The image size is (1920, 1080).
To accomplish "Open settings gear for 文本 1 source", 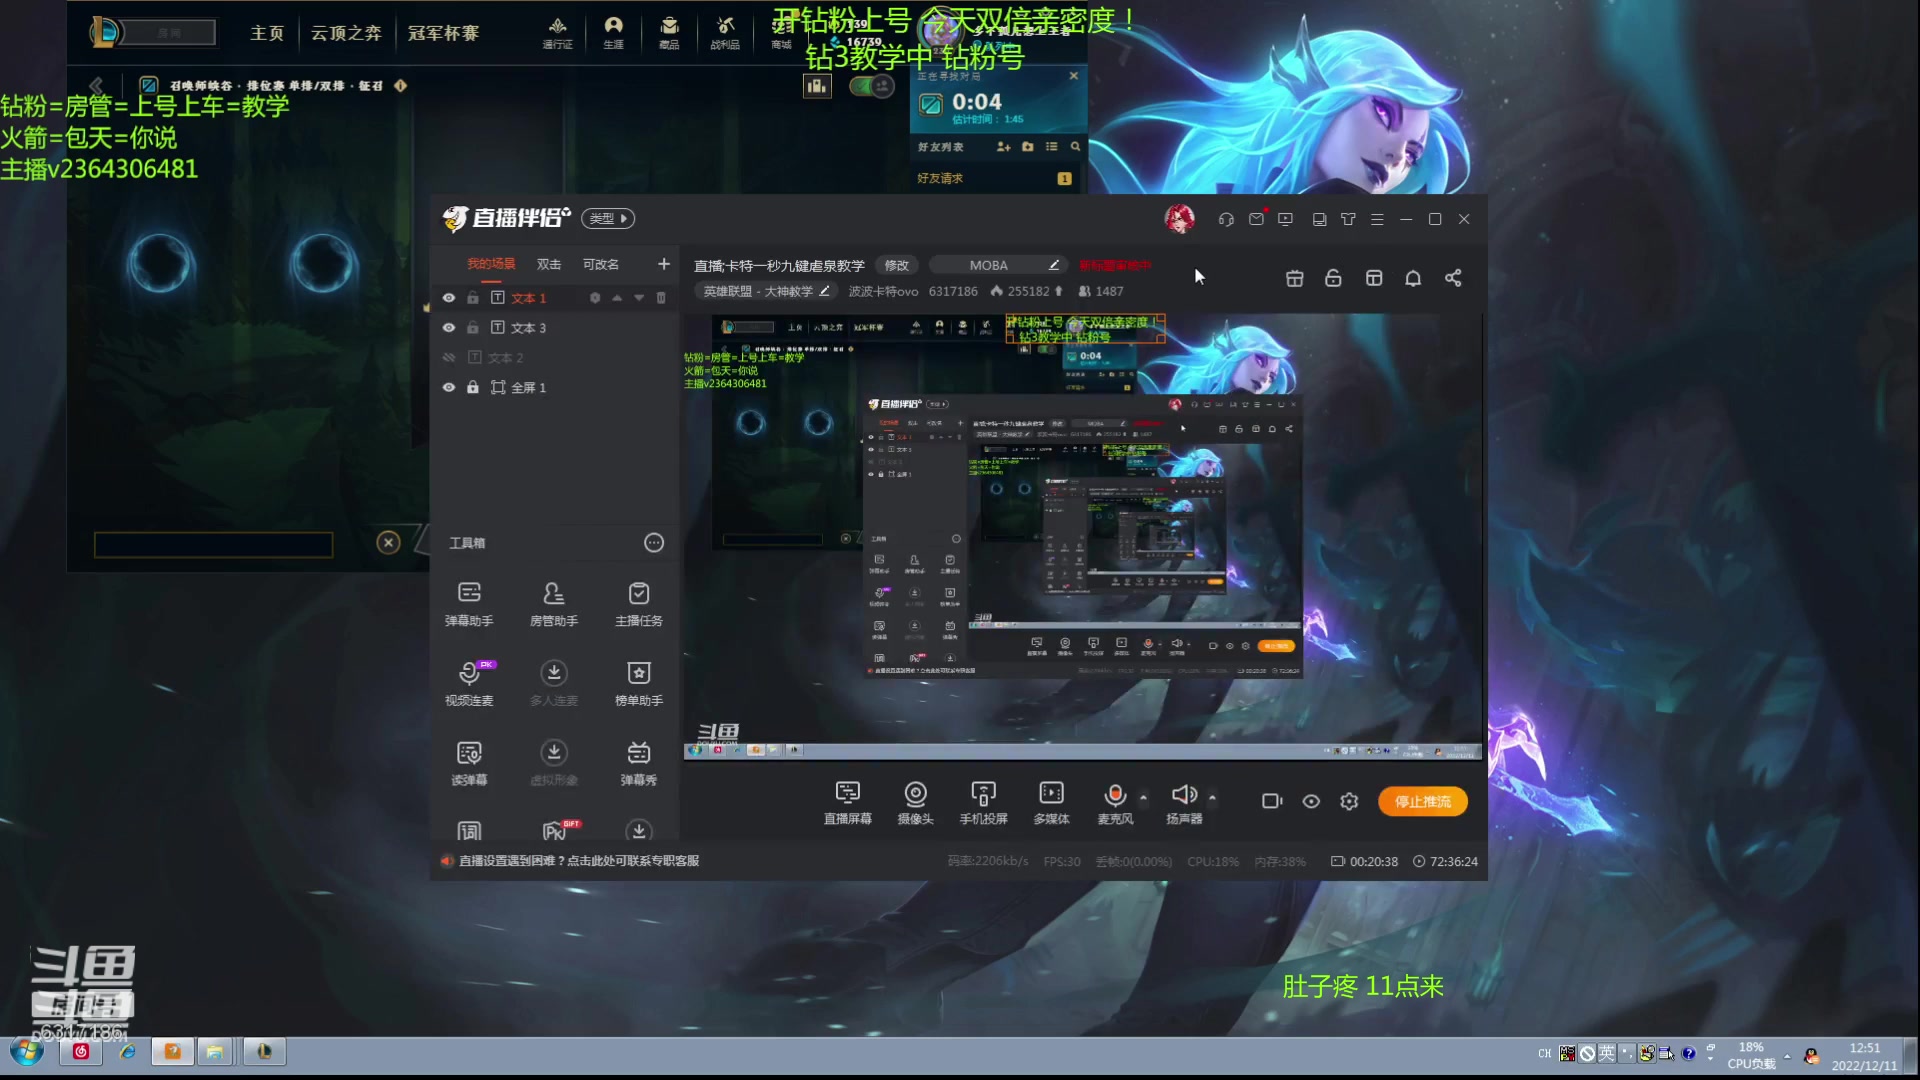I will click(x=595, y=298).
